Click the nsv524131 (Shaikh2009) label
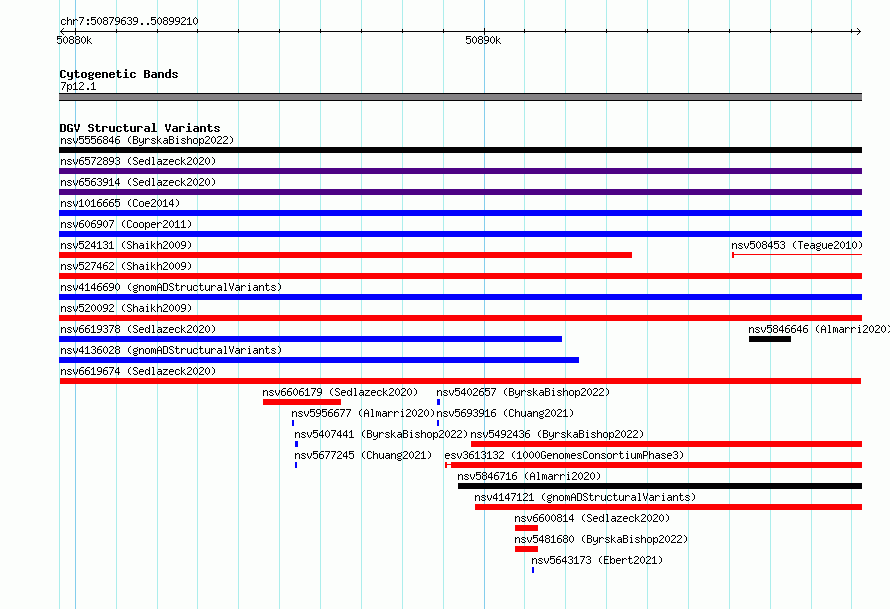 126,245
